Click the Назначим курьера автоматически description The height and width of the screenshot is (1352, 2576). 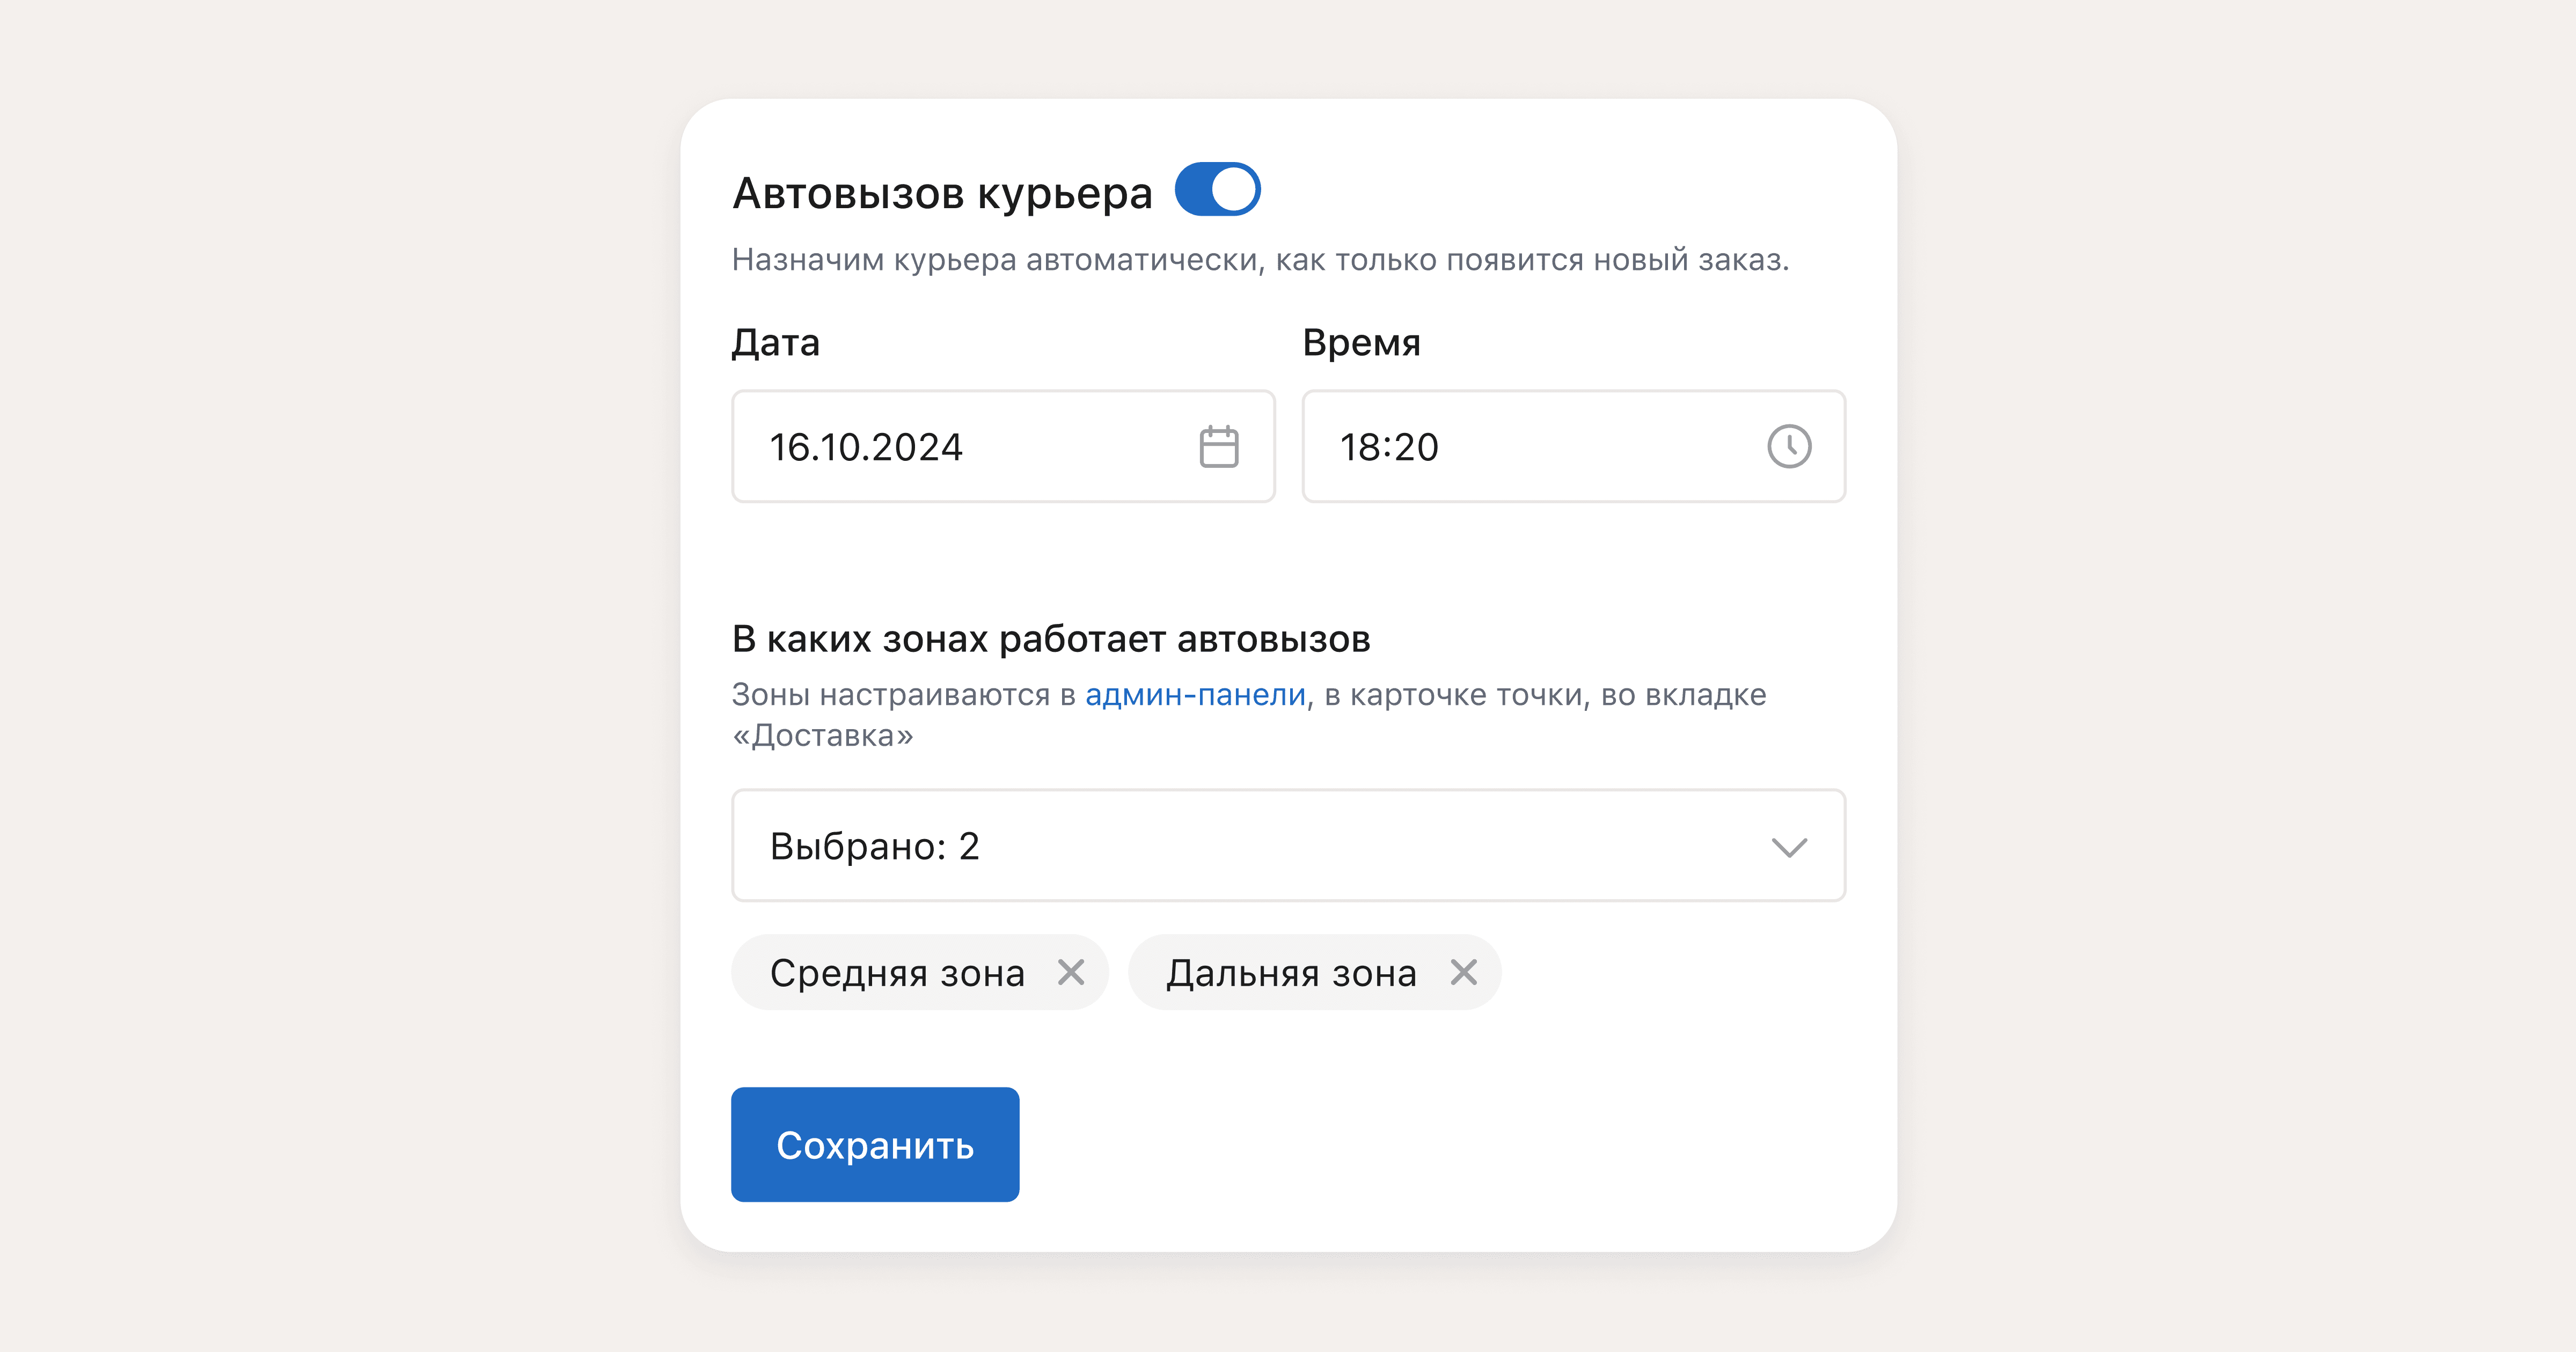point(1260,260)
